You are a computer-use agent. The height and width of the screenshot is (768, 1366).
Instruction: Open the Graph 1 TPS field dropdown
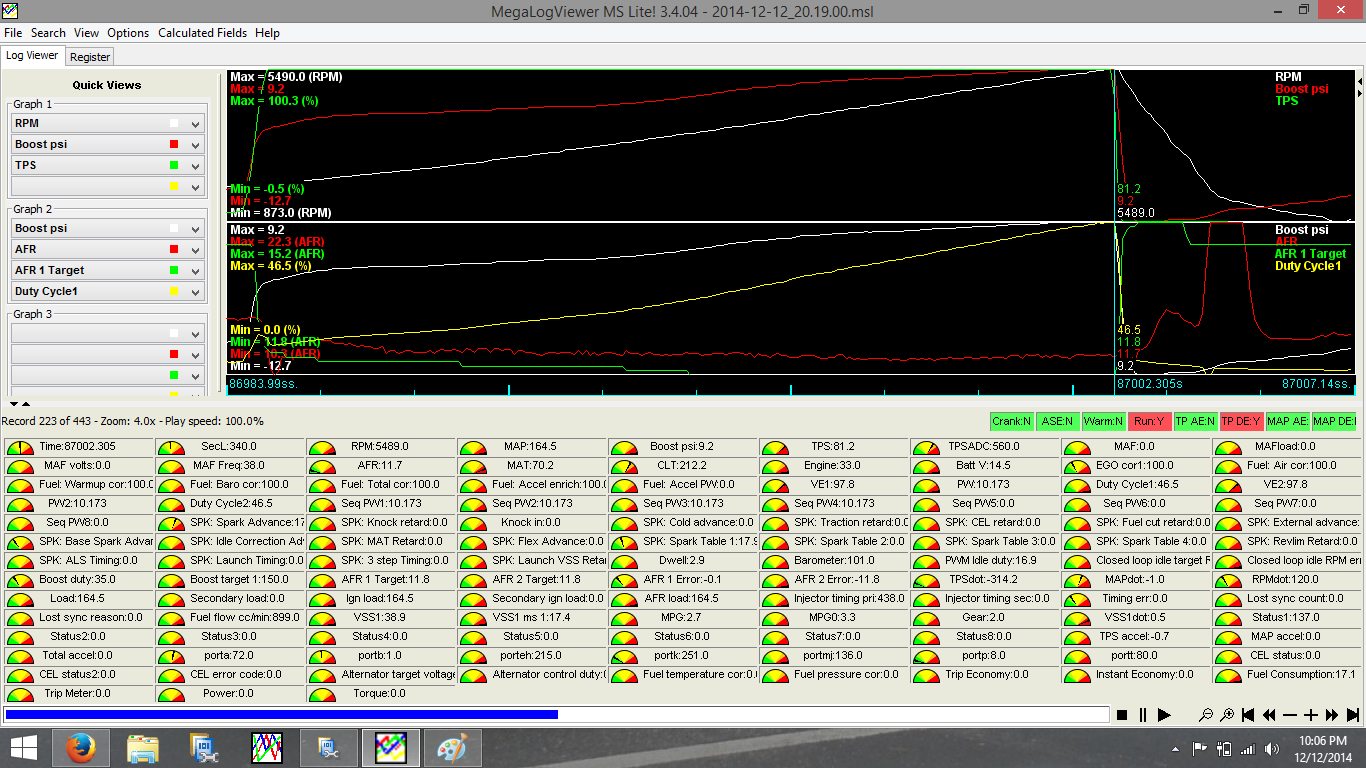coord(196,166)
